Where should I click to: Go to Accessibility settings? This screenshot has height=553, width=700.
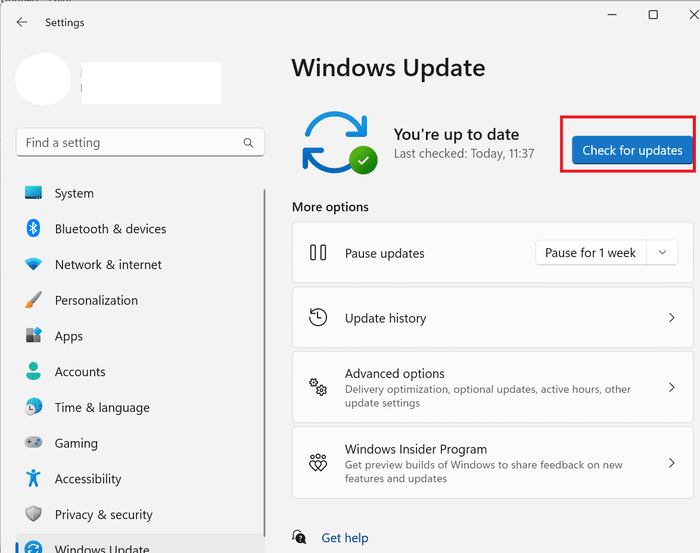pyautogui.click(x=140, y=479)
